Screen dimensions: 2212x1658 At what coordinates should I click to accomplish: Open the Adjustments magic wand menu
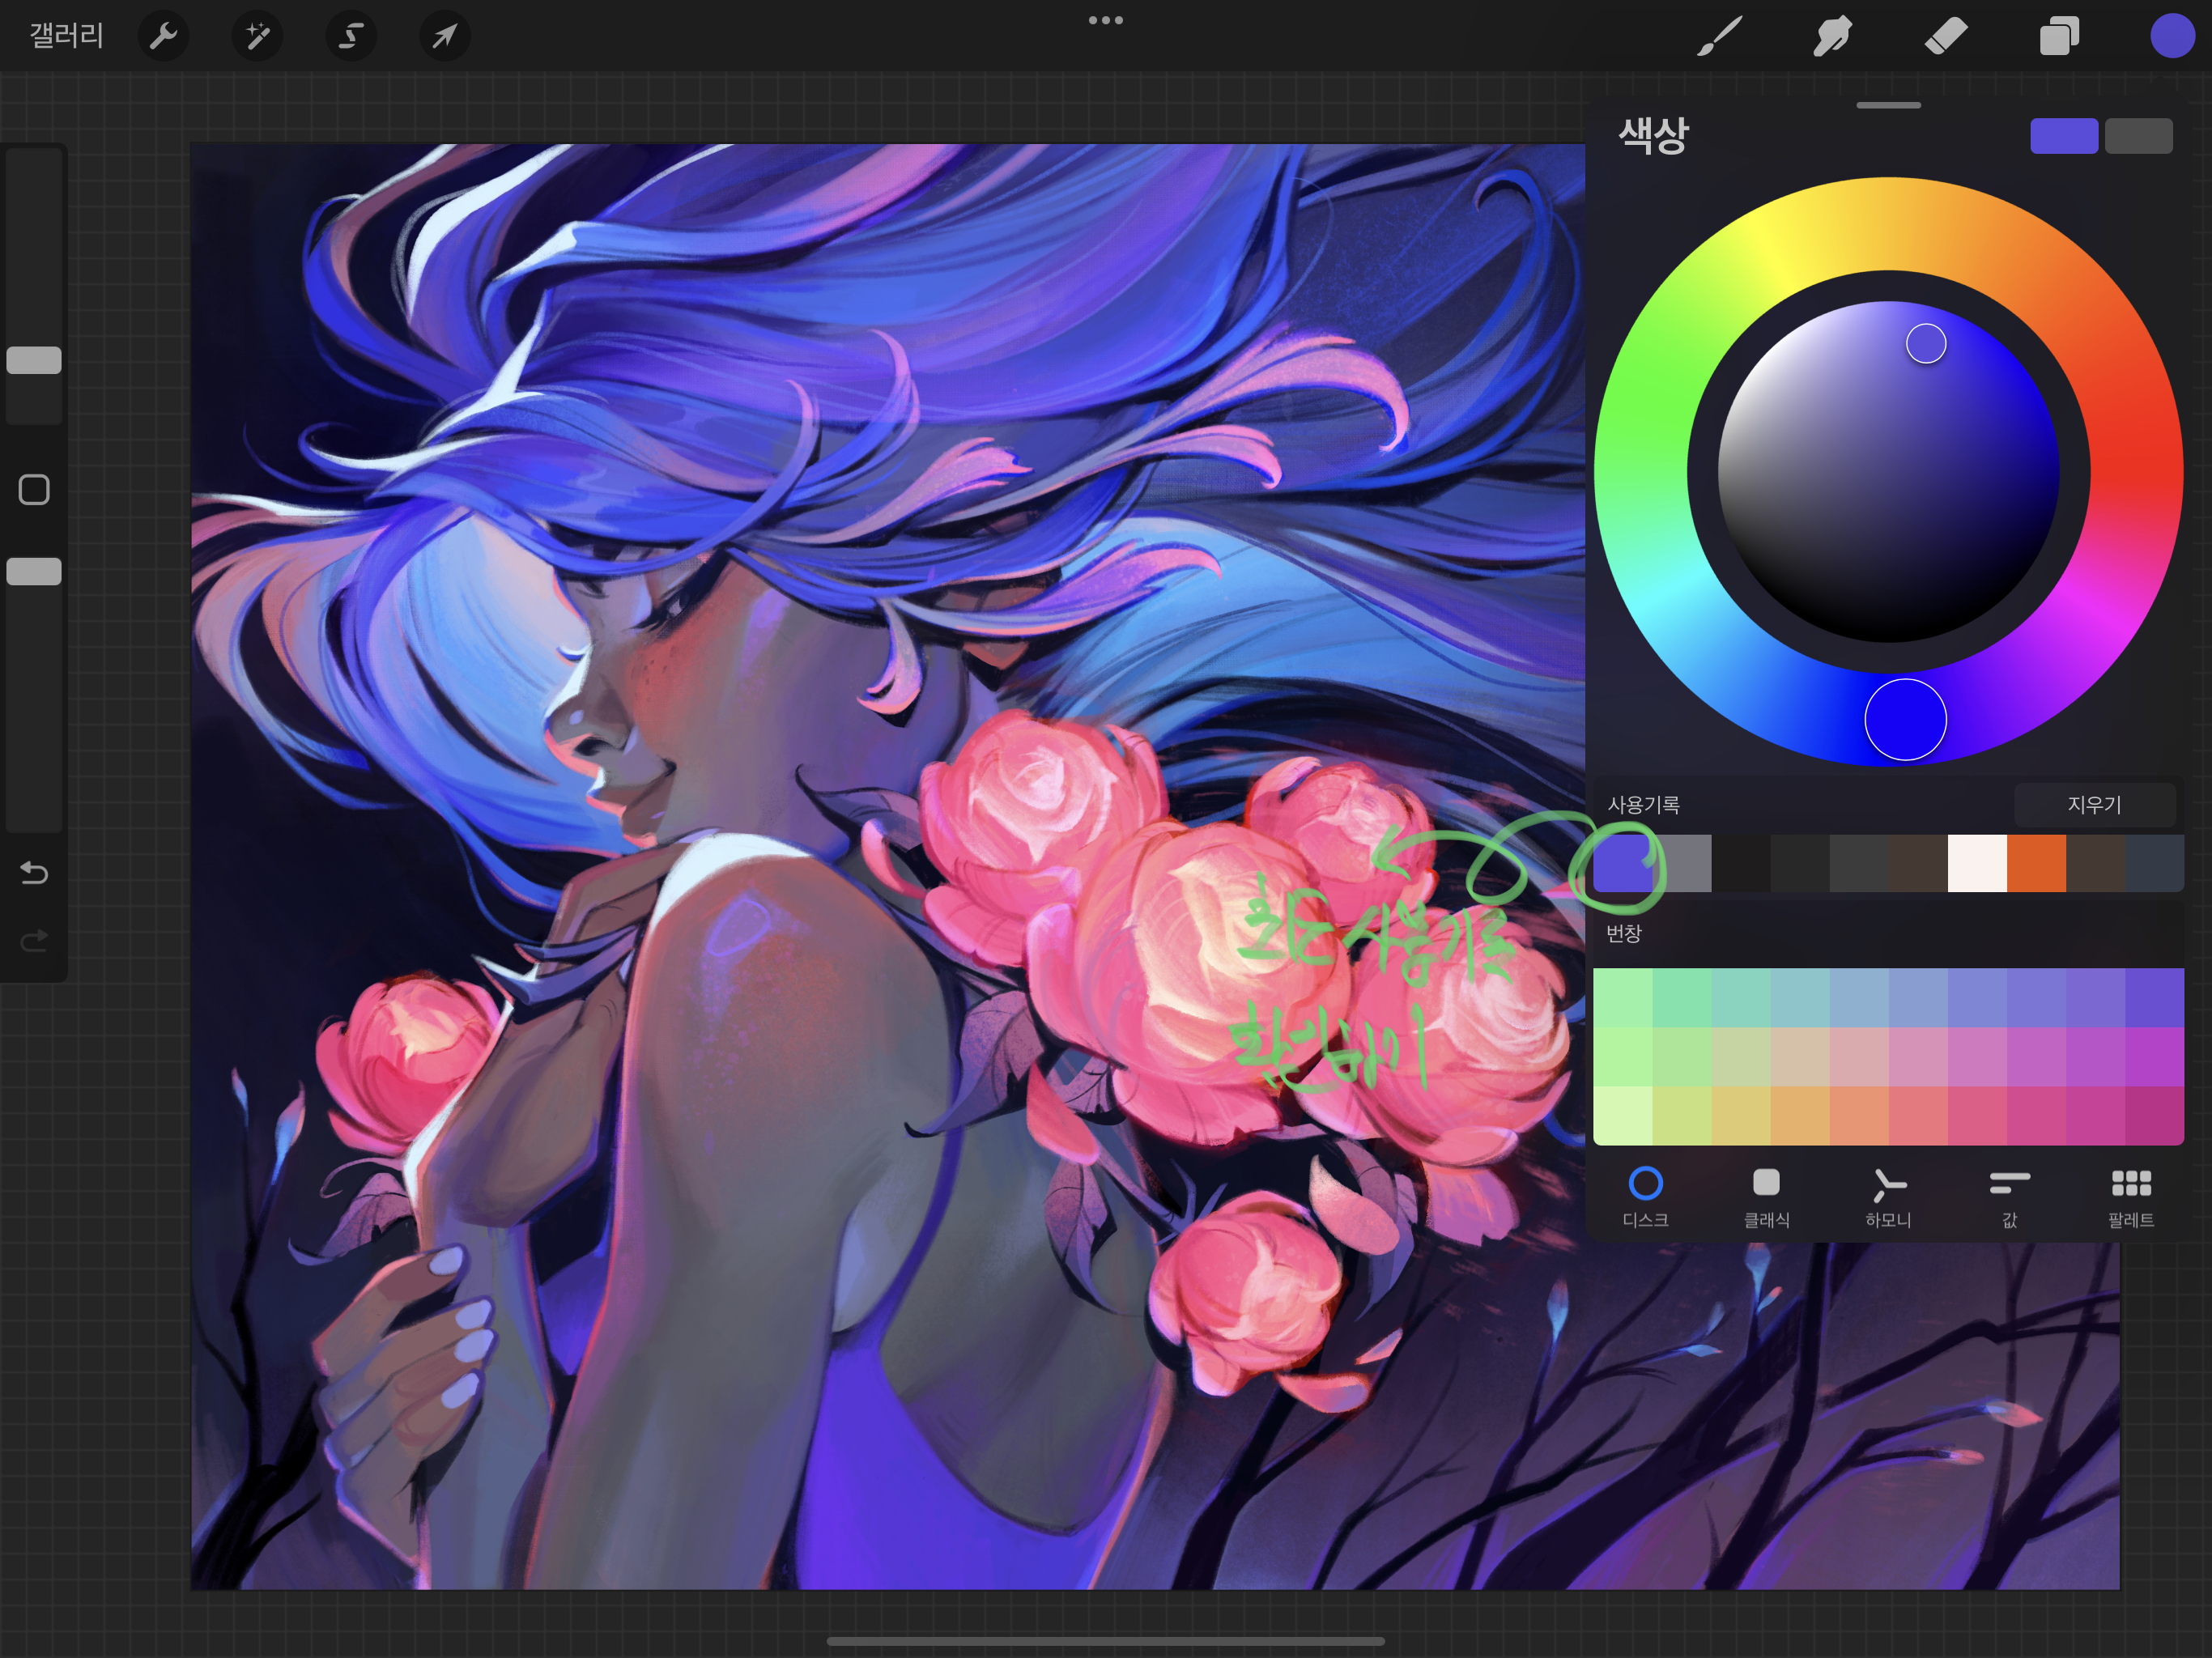tap(257, 37)
